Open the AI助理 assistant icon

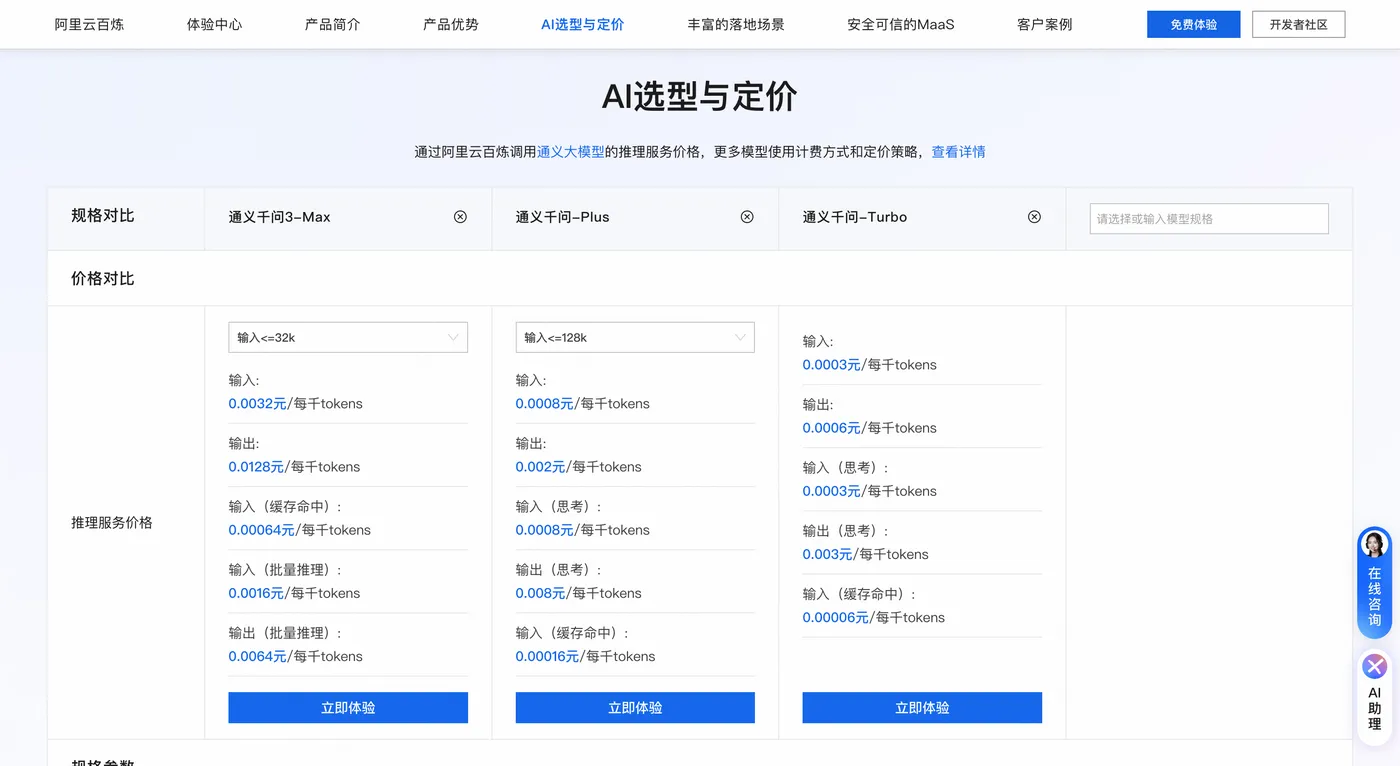(x=1375, y=696)
